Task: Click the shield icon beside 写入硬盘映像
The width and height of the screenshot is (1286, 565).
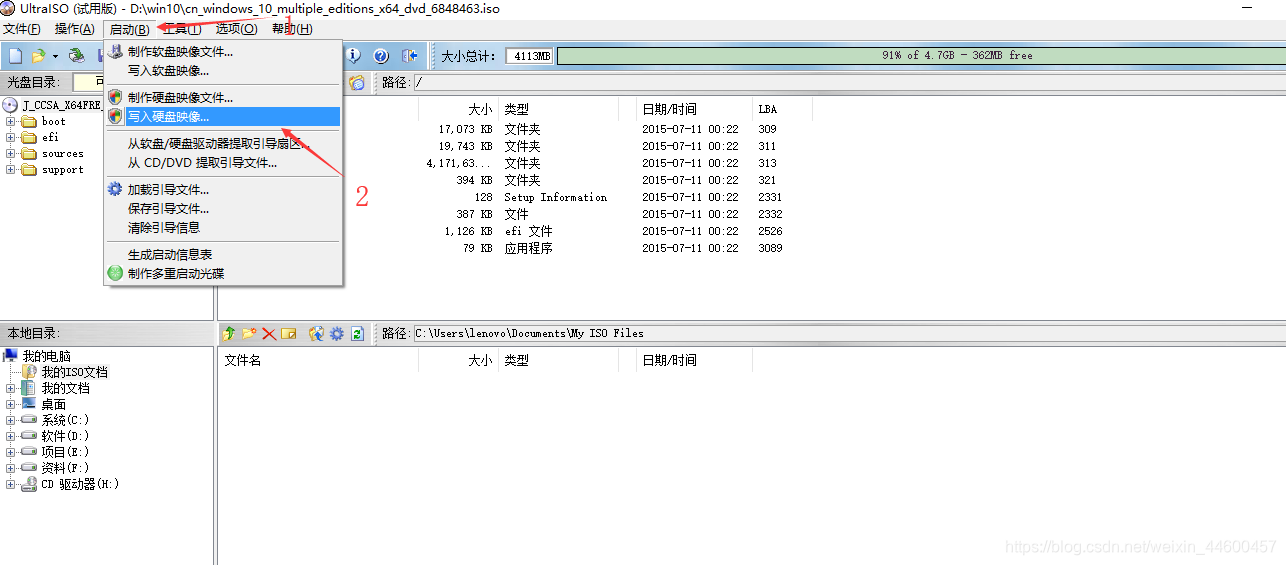Action: [116, 116]
